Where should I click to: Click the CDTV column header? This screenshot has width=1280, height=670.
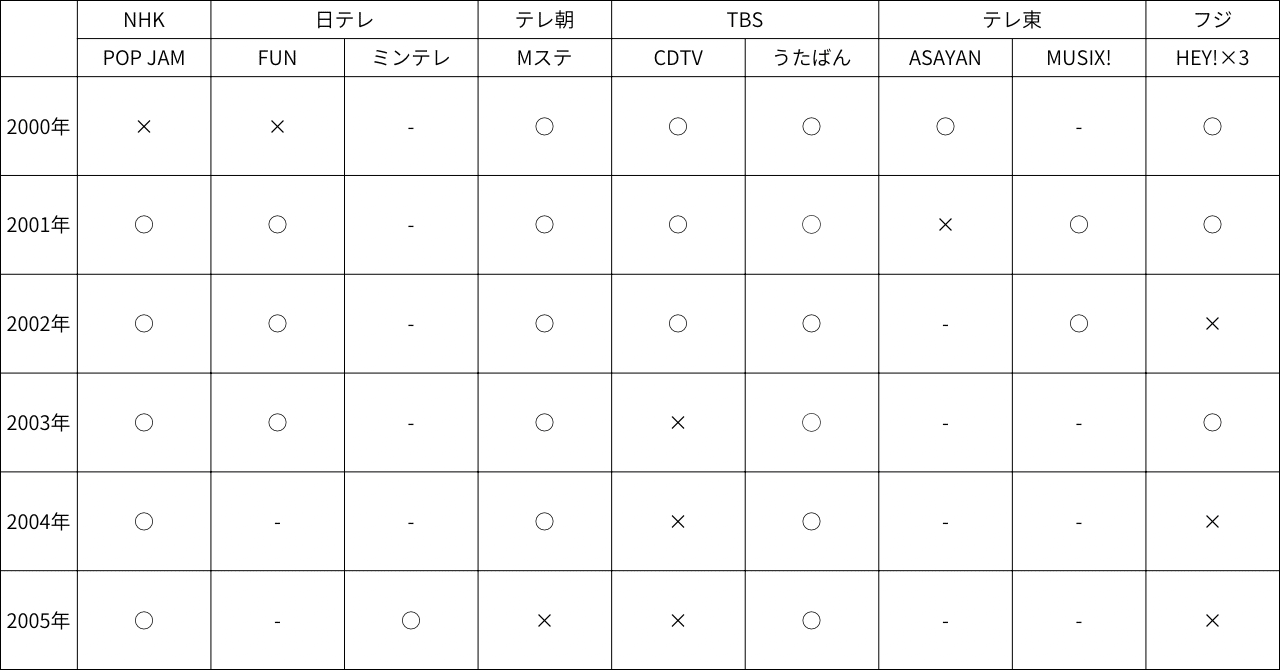tap(678, 58)
